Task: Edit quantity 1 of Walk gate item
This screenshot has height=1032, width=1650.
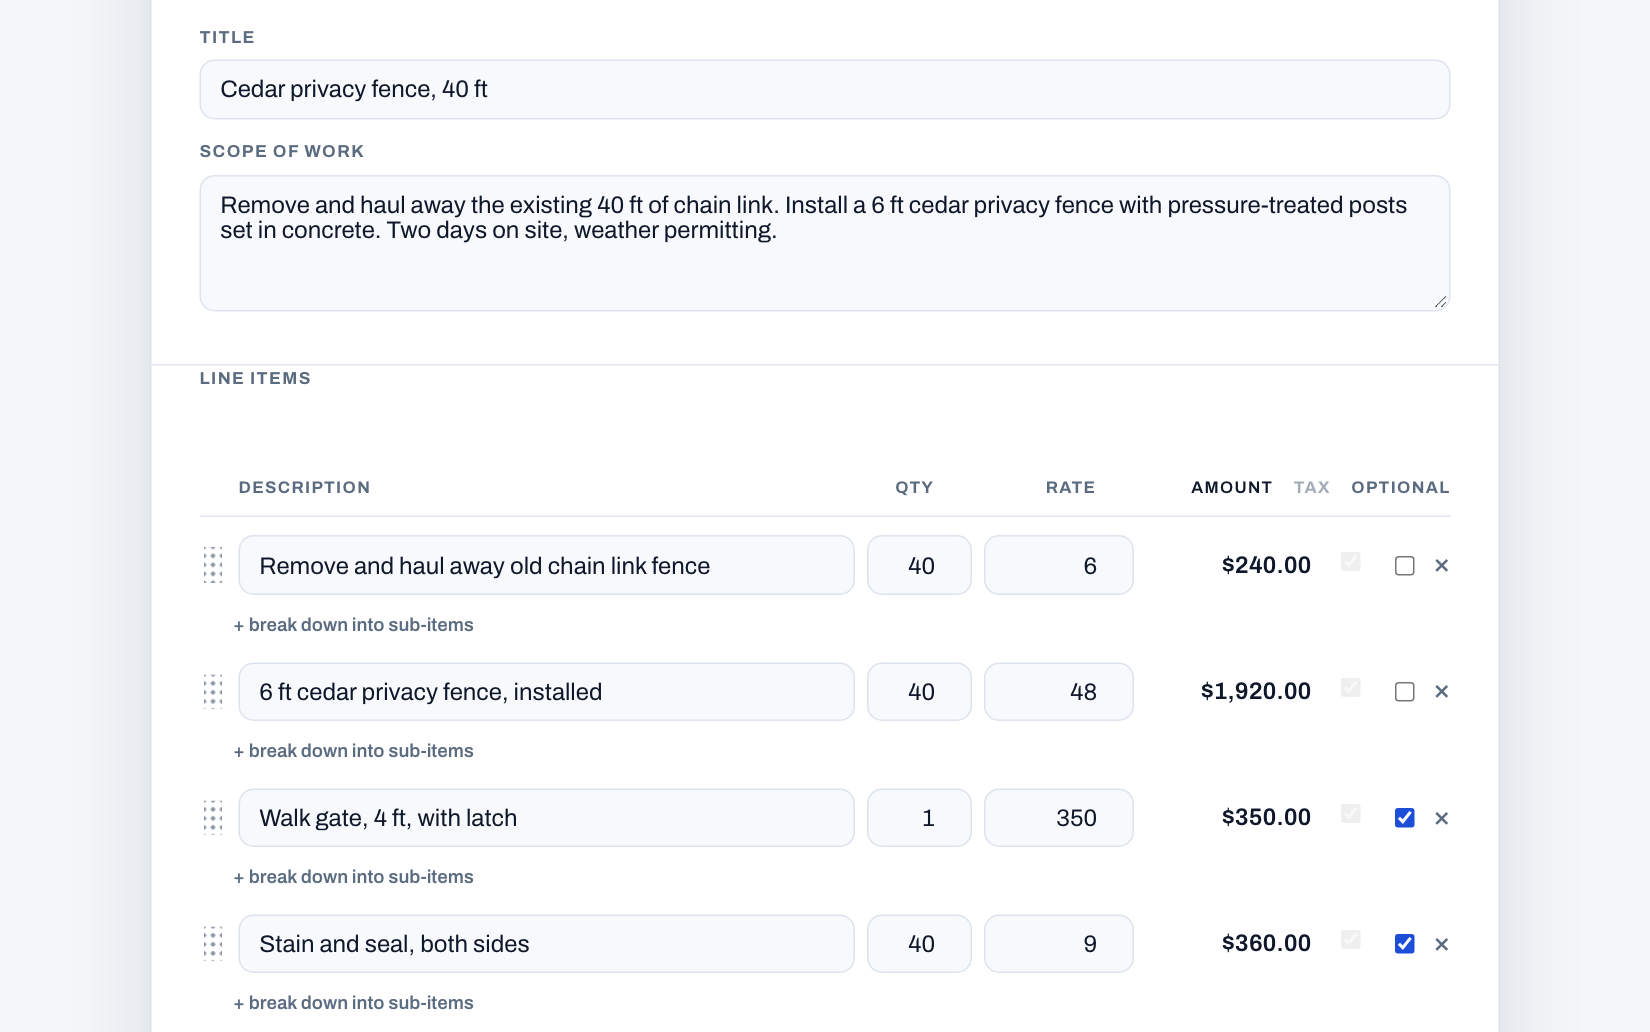Action: pos(919,817)
